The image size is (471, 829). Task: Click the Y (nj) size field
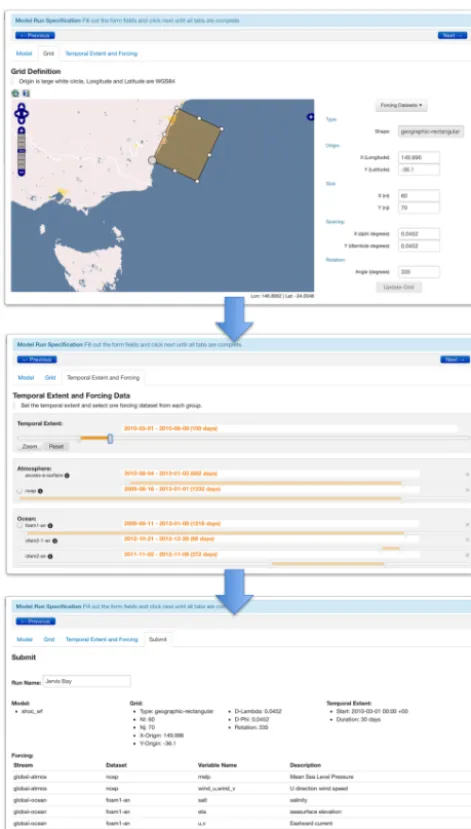[x=419, y=208]
